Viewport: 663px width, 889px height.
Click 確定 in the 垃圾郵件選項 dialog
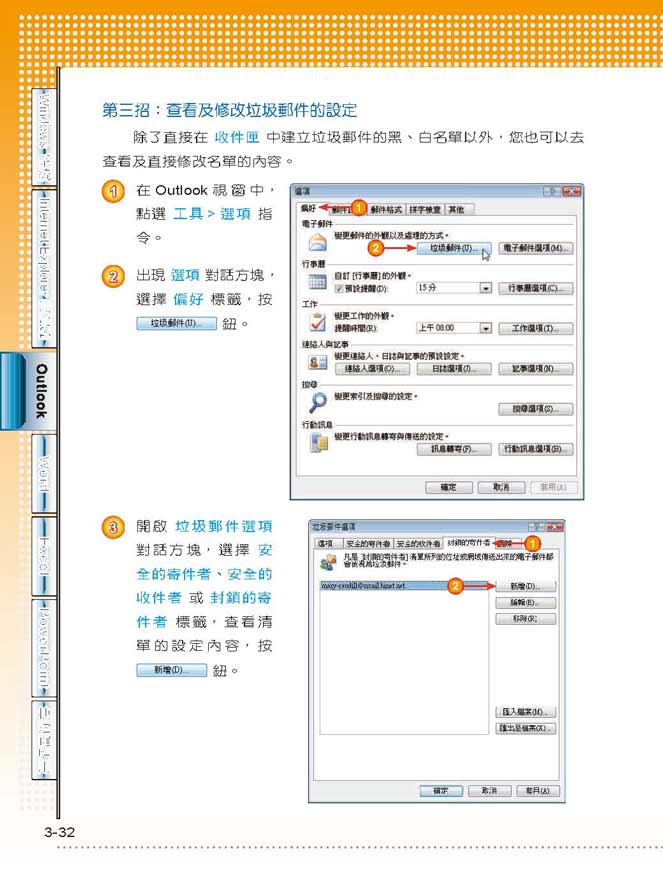[441, 790]
